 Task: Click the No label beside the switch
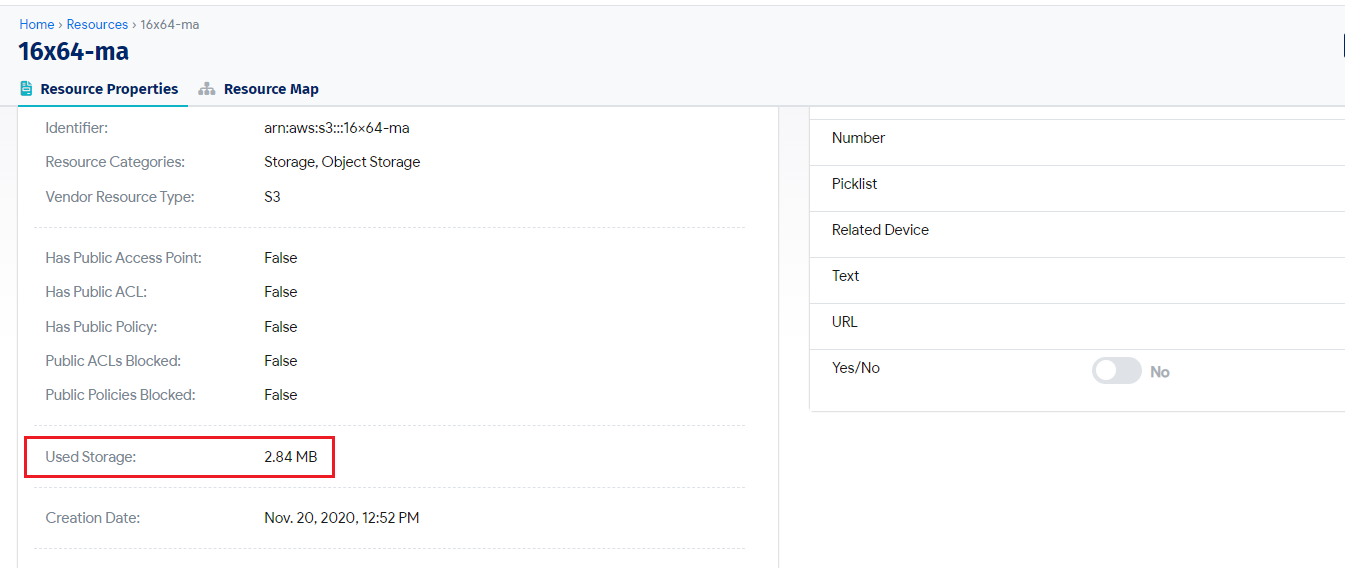click(x=1160, y=372)
